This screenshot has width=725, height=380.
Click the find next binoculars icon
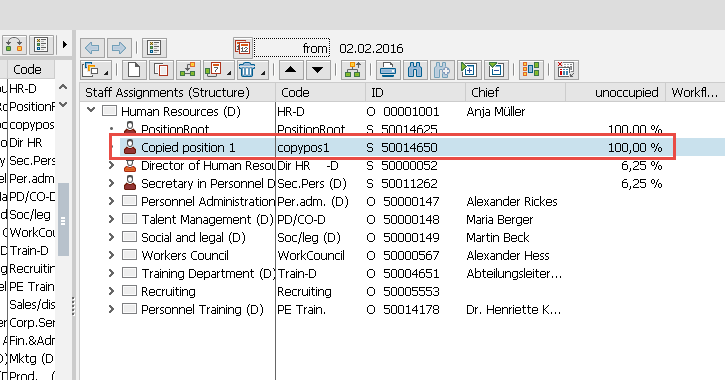442,70
